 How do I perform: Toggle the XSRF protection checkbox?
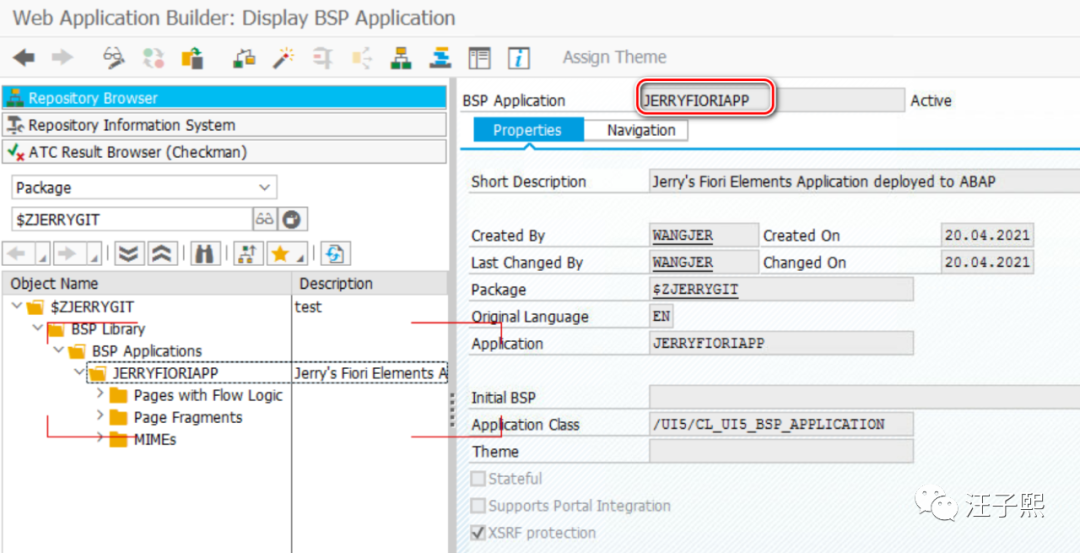pos(477,533)
